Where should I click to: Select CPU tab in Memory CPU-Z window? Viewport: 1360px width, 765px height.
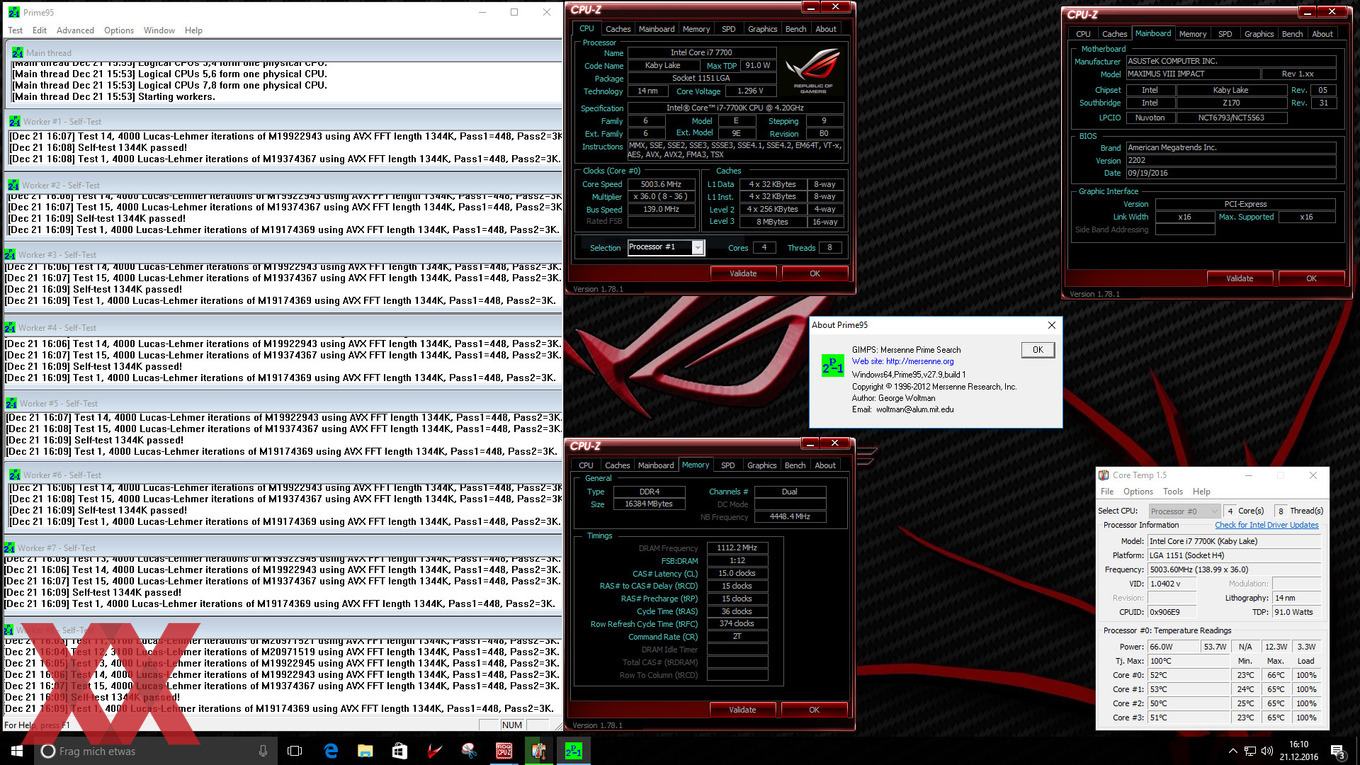pos(586,465)
